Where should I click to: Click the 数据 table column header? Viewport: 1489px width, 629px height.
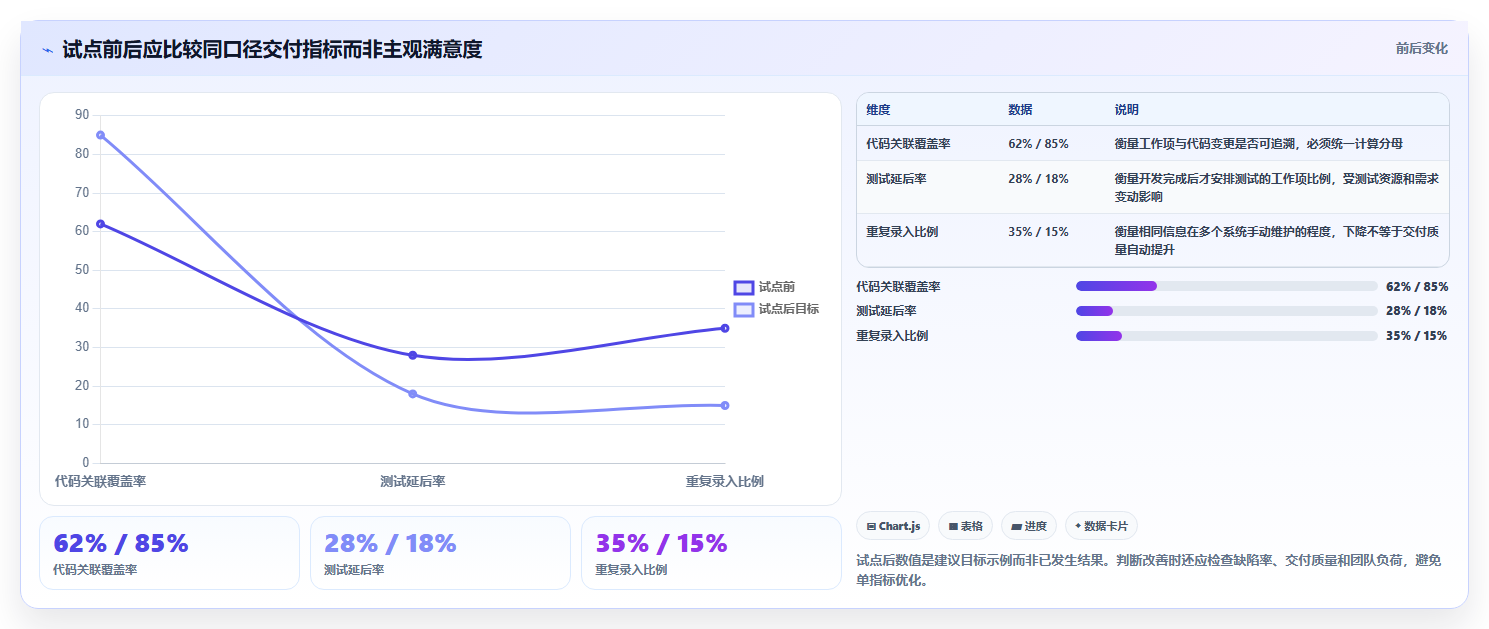[1020, 110]
